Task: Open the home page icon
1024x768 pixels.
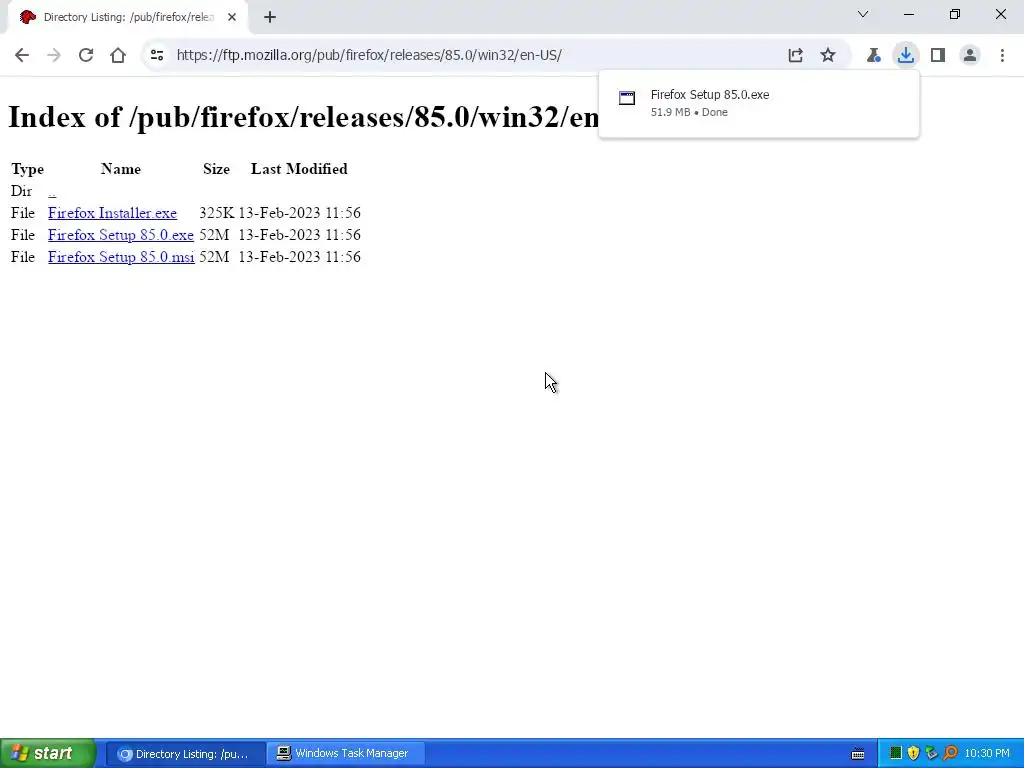Action: tap(118, 55)
